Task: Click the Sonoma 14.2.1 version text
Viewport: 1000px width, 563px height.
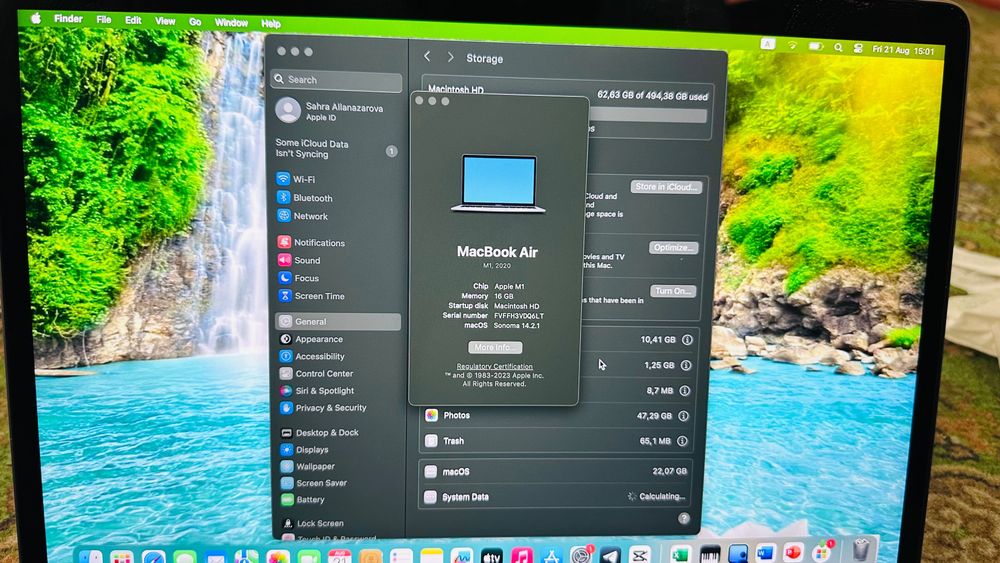Action: point(517,325)
